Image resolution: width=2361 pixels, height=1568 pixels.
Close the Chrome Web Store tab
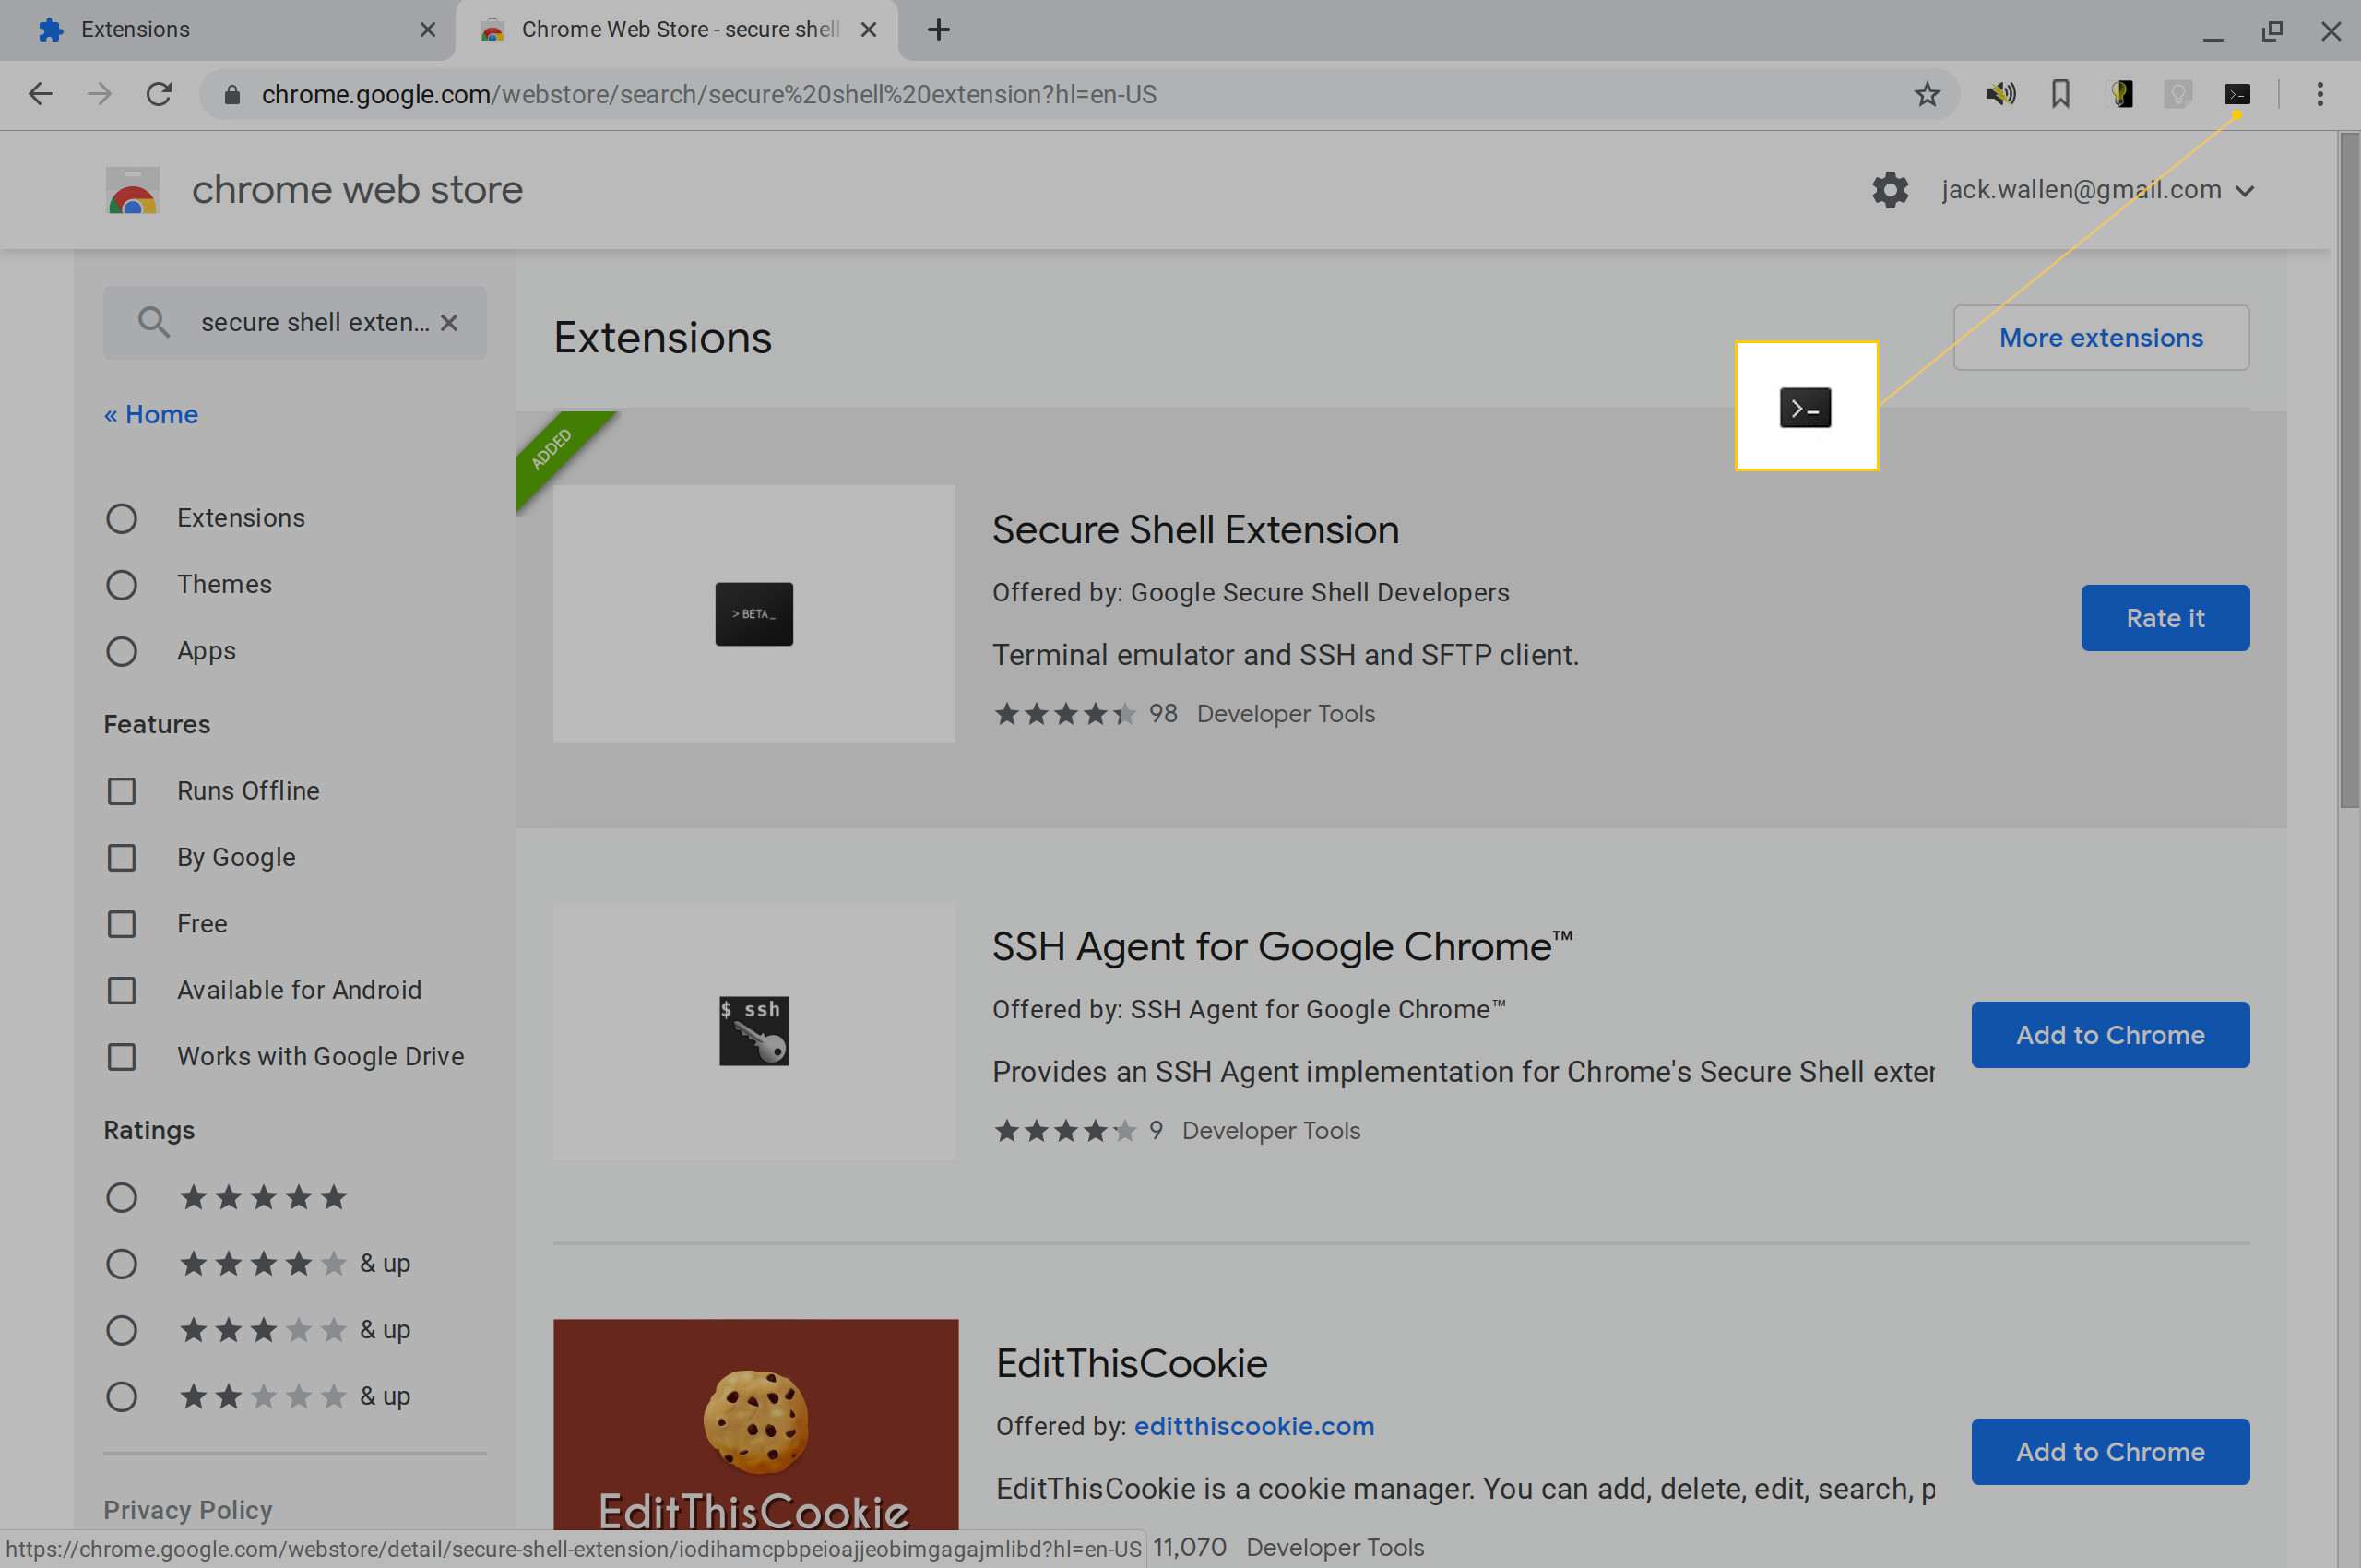[869, 30]
